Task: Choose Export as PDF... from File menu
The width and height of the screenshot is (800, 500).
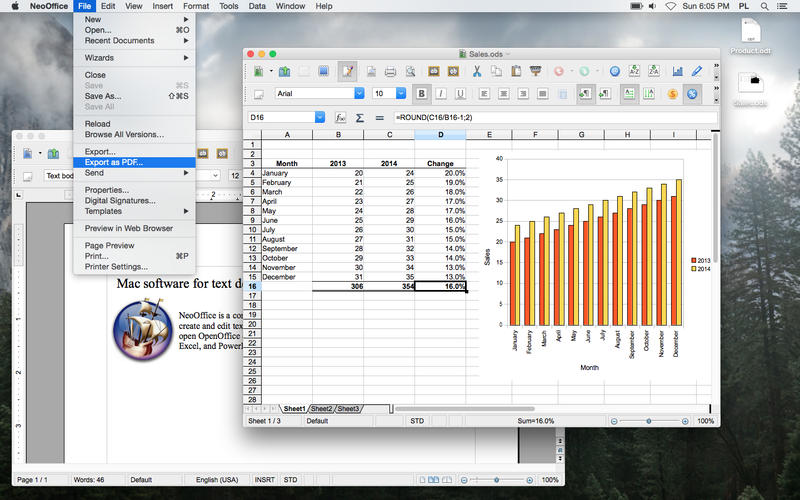Action: point(114,162)
